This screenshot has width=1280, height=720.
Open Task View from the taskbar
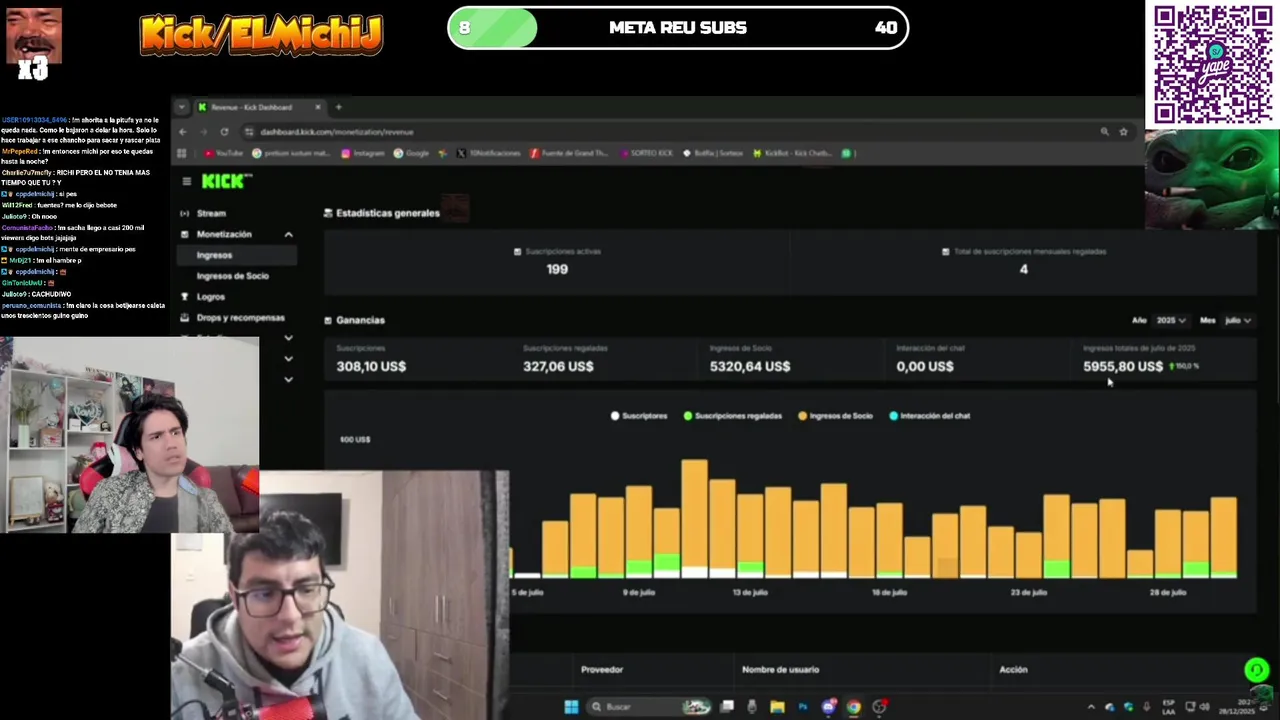(727, 707)
